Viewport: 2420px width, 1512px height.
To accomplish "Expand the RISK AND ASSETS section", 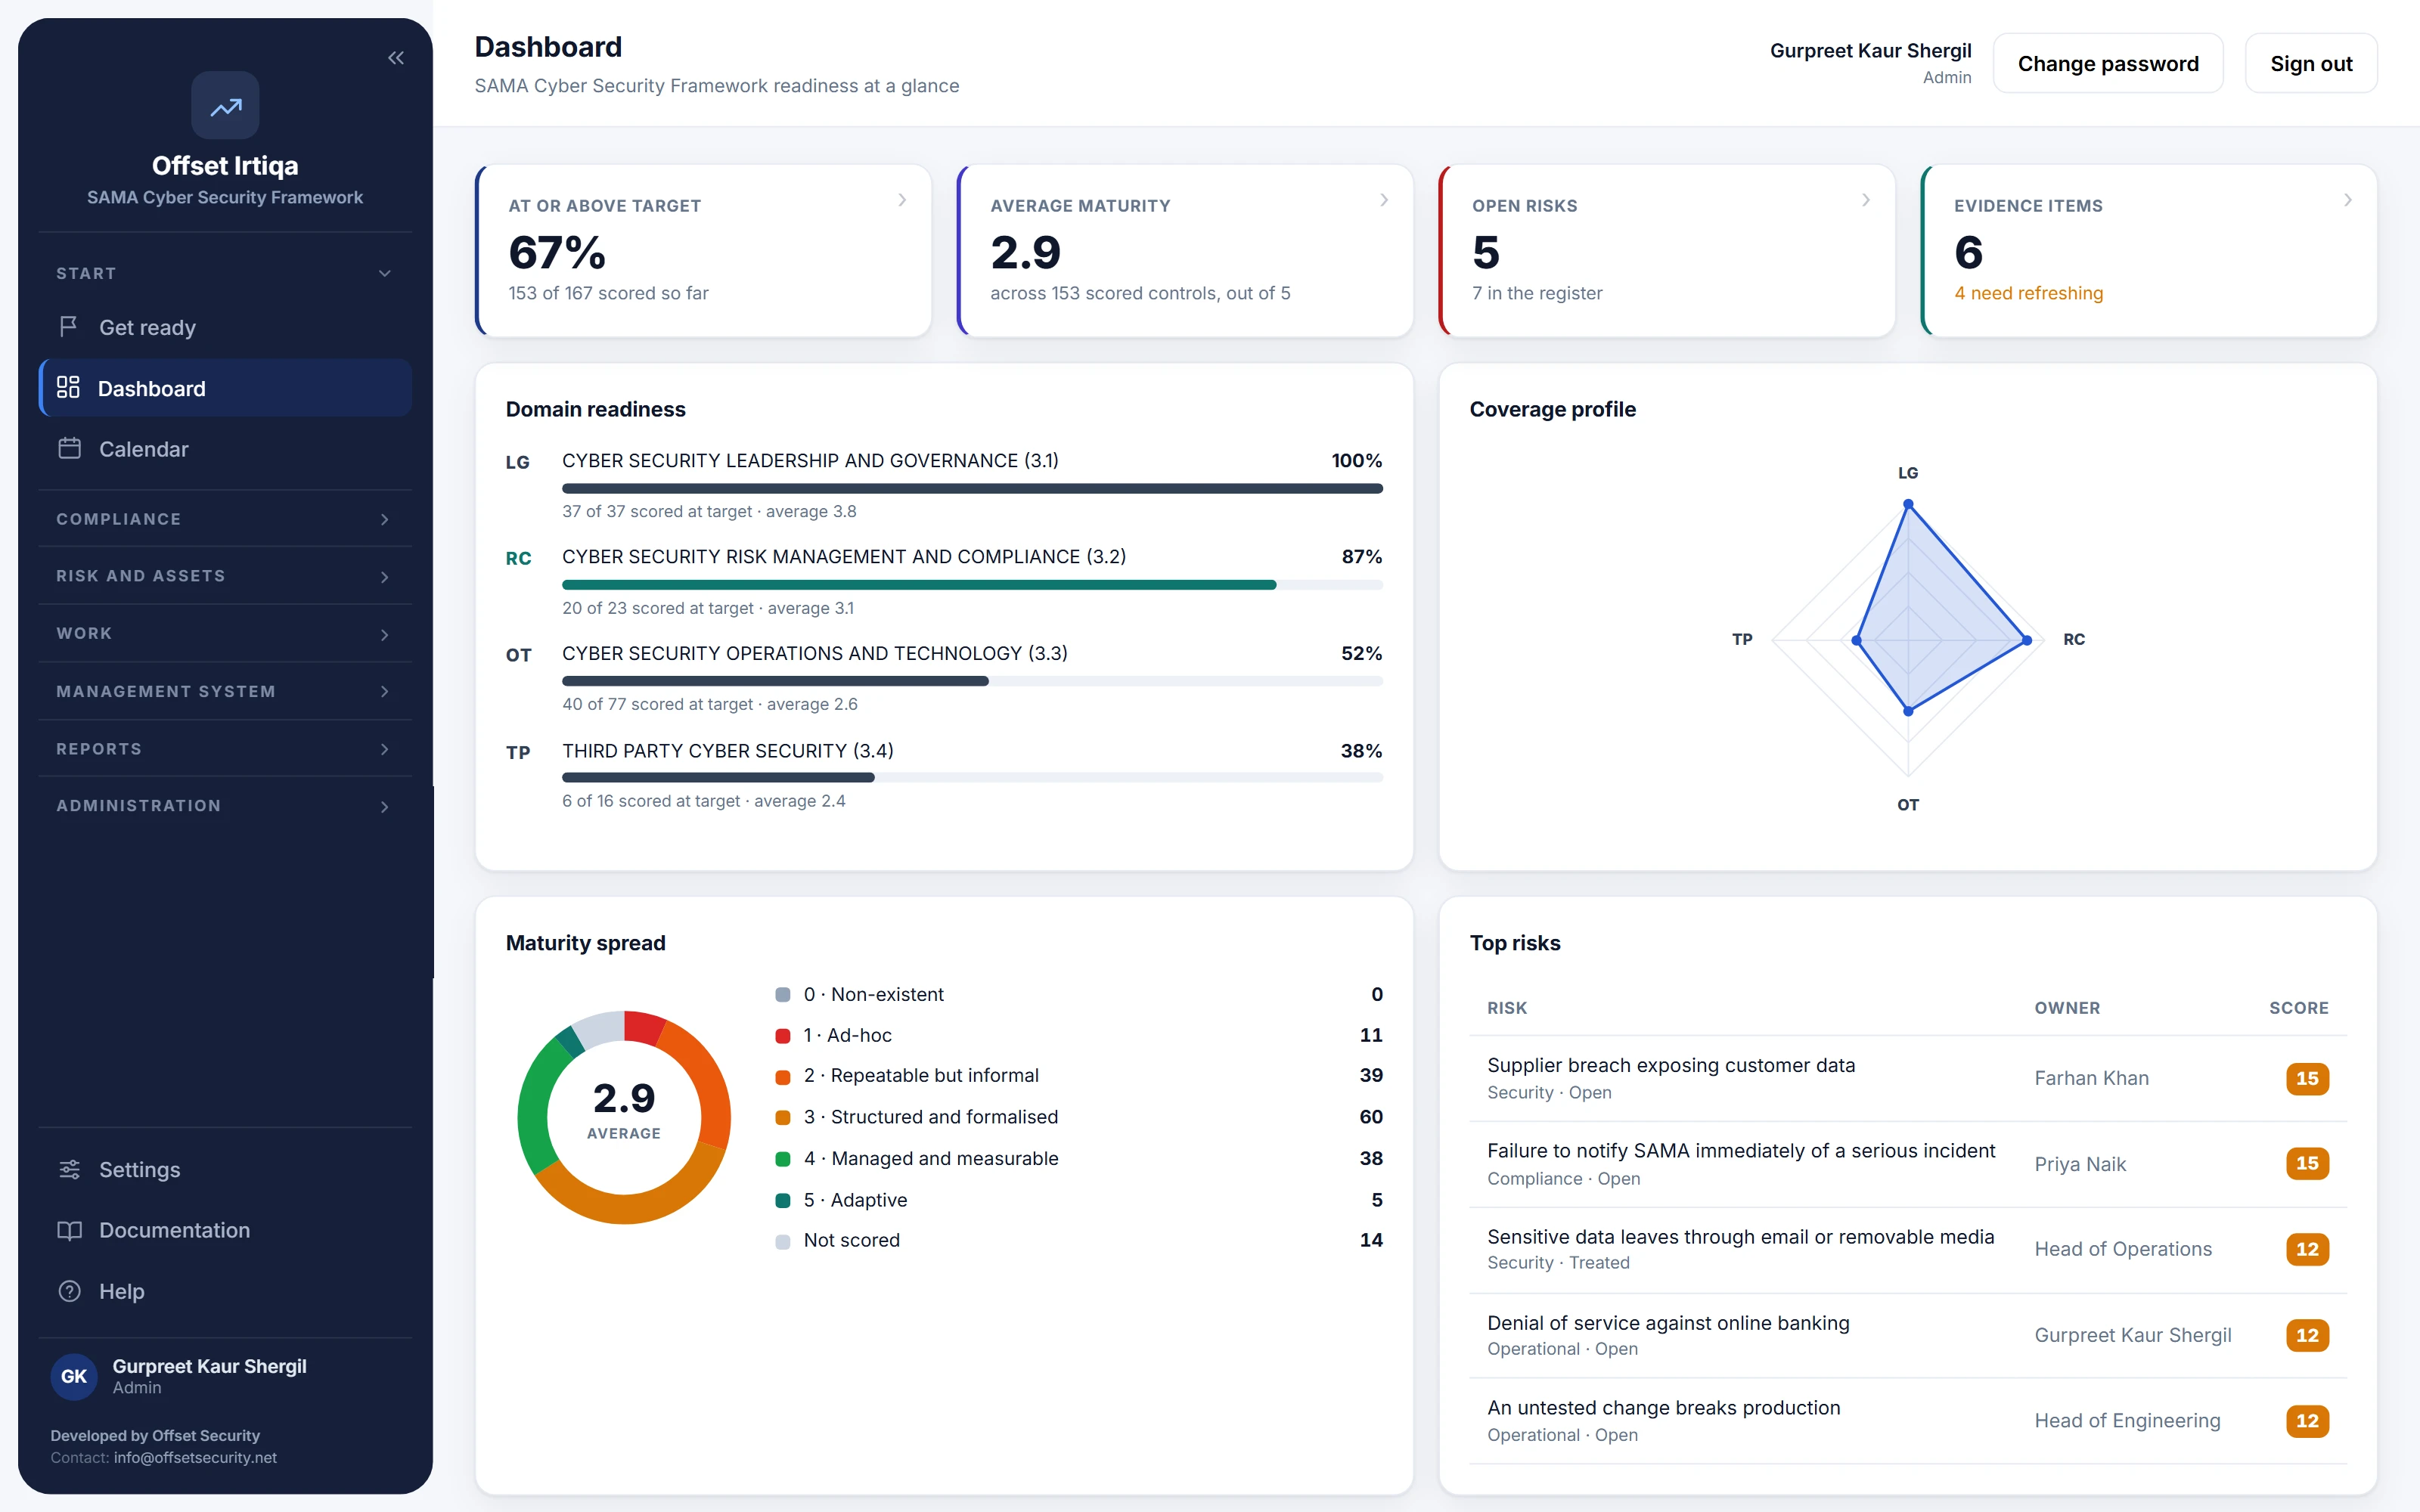I will (225, 576).
